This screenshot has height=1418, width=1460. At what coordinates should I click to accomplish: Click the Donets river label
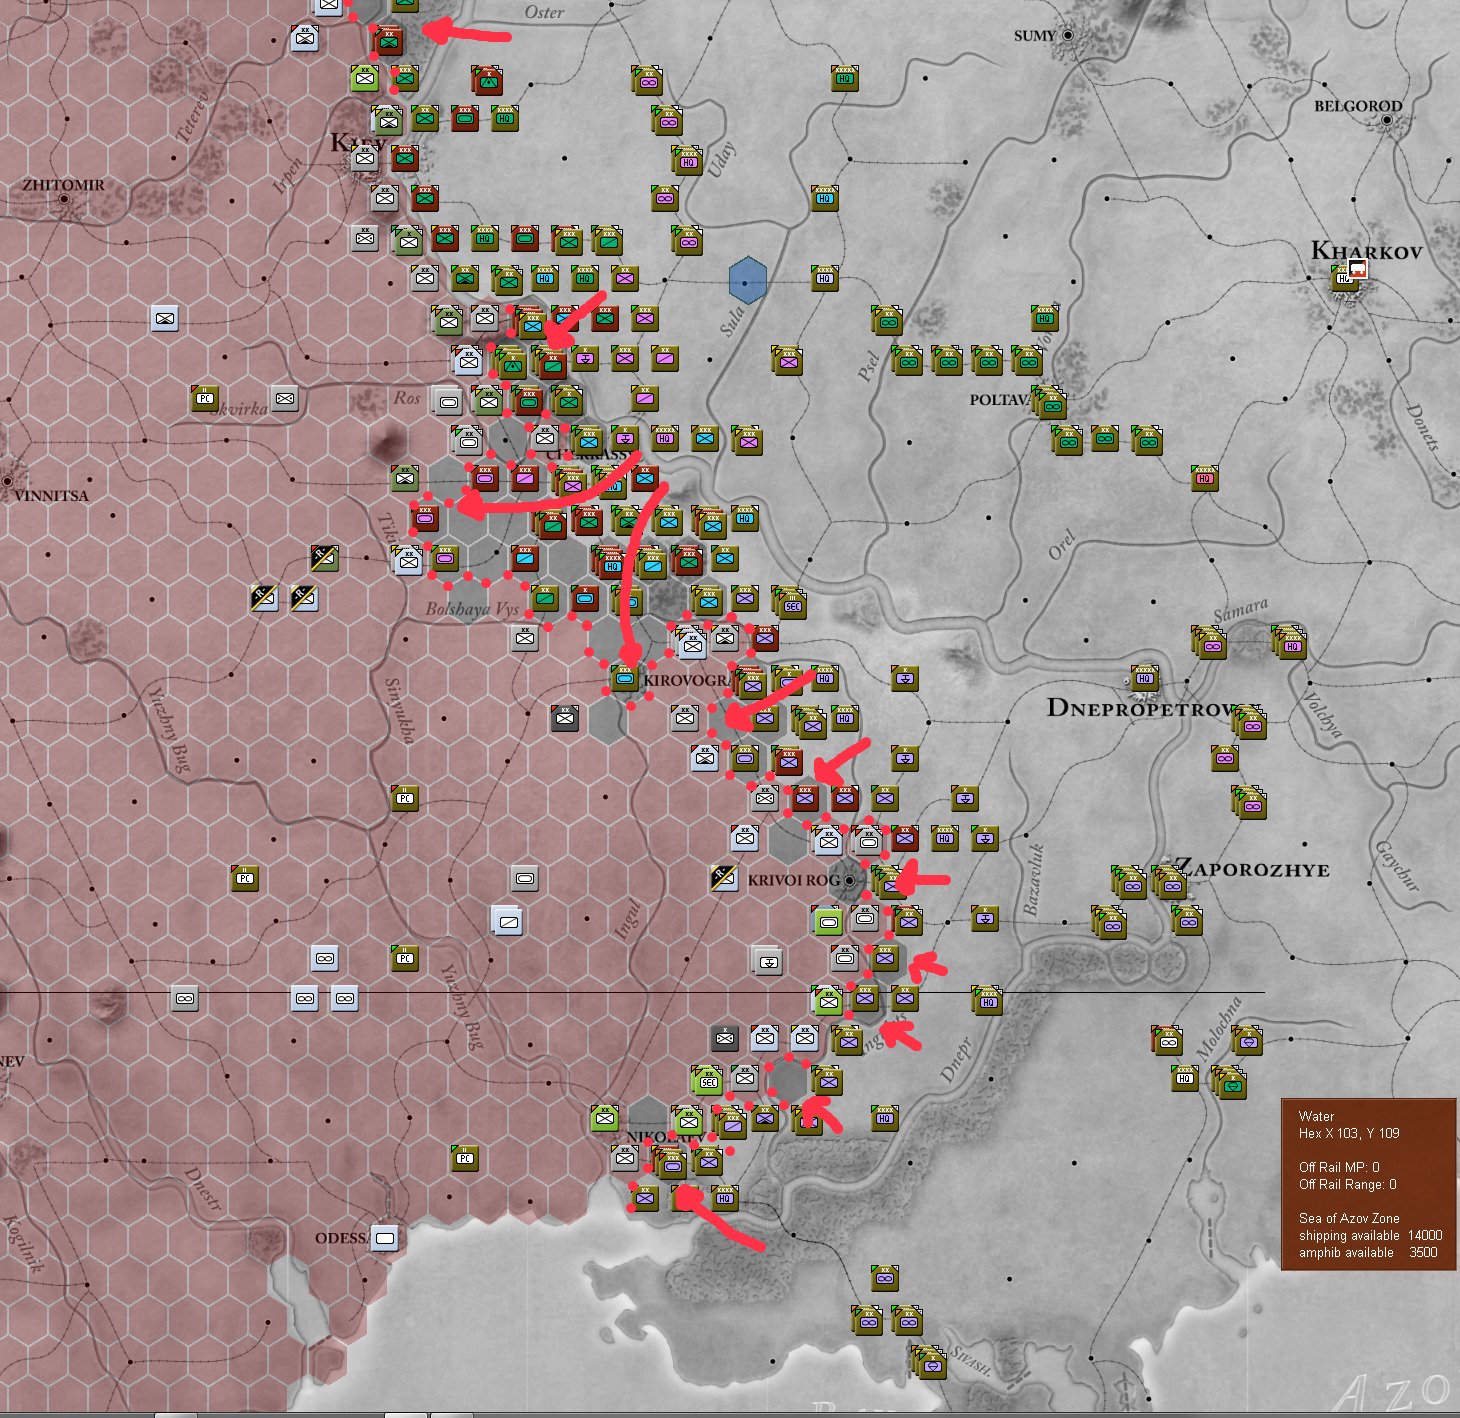click(x=1421, y=428)
